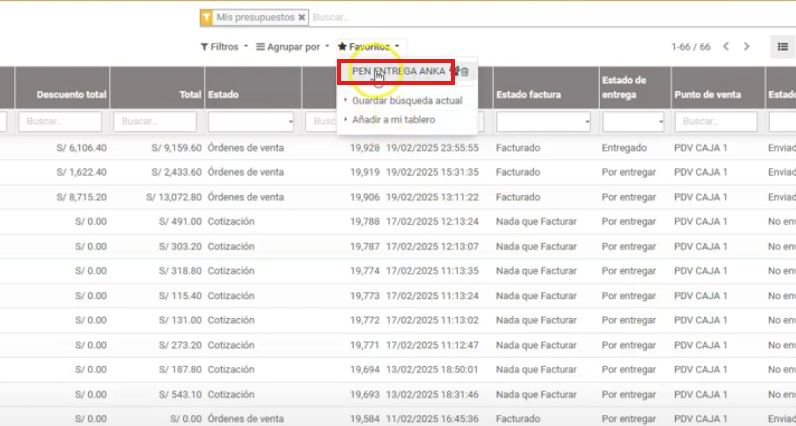Screen dimensions: 796x426
Task: Click the S/ 131.00 total cell
Action: click(x=180, y=320)
